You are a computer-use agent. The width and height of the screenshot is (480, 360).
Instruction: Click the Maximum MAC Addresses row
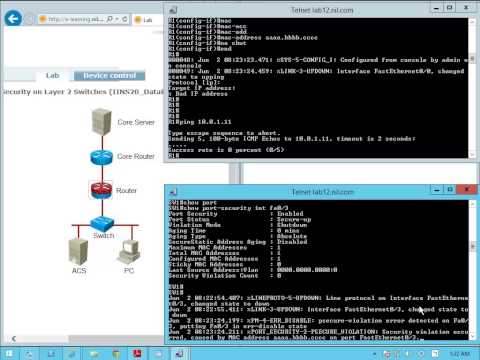pyautogui.click(x=224, y=248)
